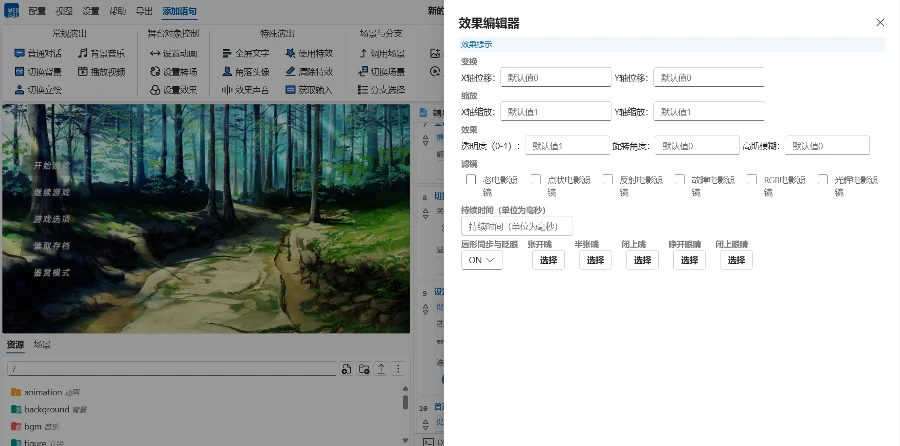Screen dimensions: 900x446
Task: Move statement 10 using its up-down arrows
Action: click(x=425, y=424)
